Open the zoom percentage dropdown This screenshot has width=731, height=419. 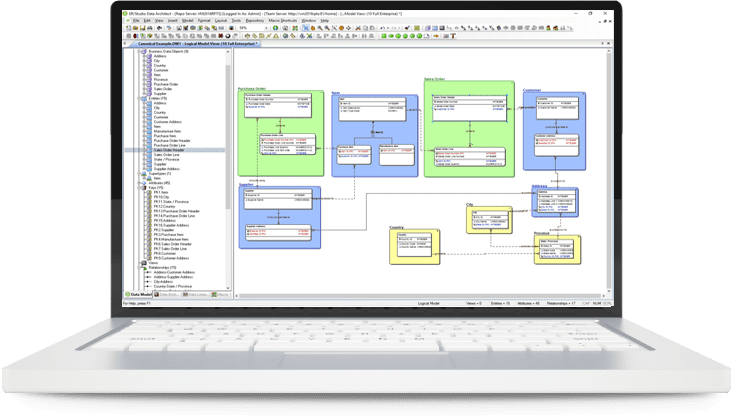click(266, 28)
